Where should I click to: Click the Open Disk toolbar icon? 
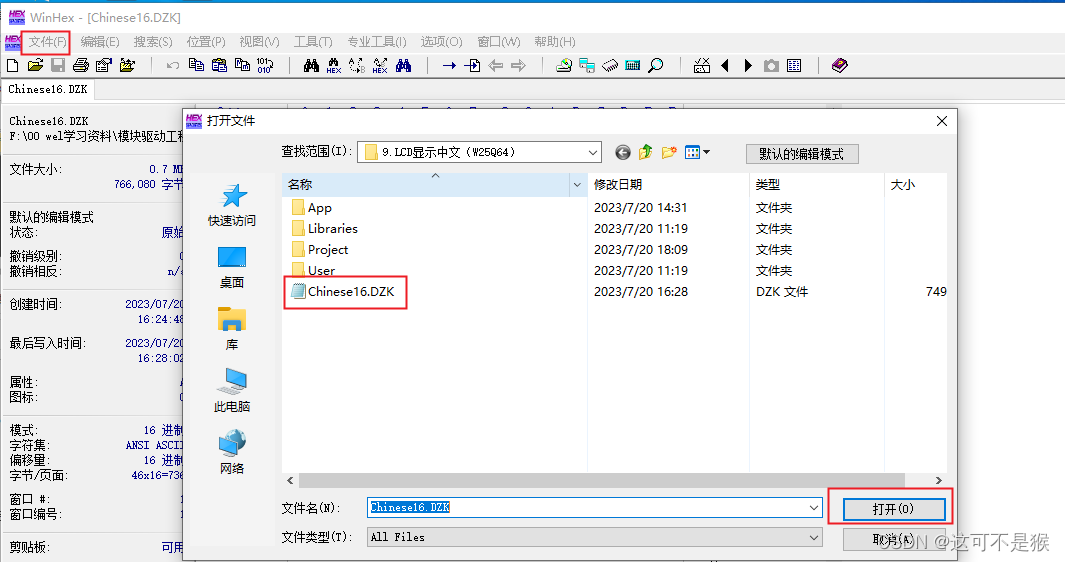click(x=564, y=65)
